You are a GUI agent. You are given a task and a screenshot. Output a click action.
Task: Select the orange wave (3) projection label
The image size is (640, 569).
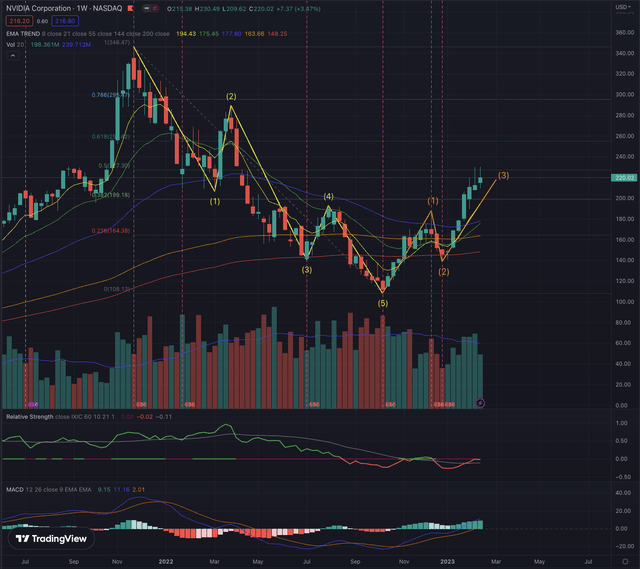pyautogui.click(x=503, y=175)
